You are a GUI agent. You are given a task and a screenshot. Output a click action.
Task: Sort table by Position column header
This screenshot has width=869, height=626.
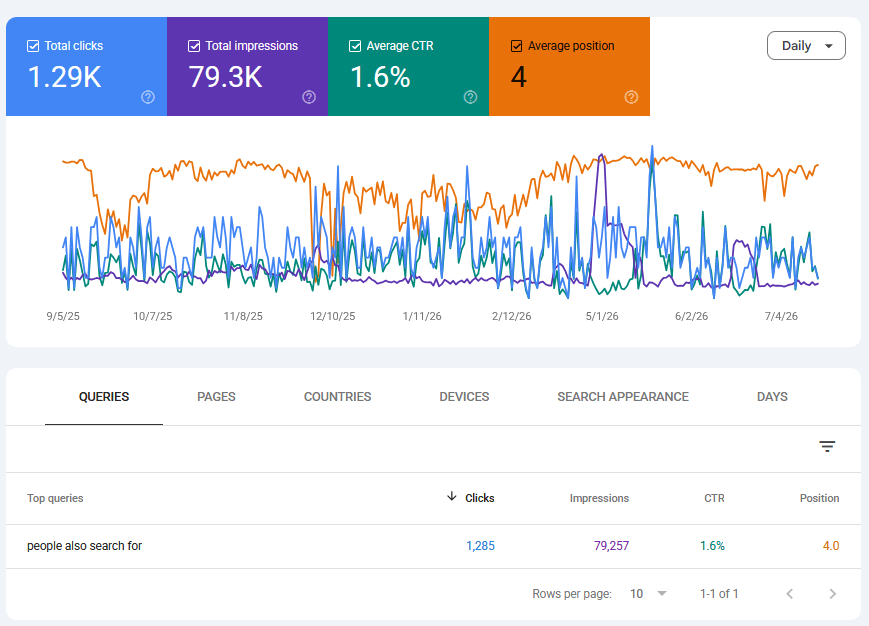point(819,498)
